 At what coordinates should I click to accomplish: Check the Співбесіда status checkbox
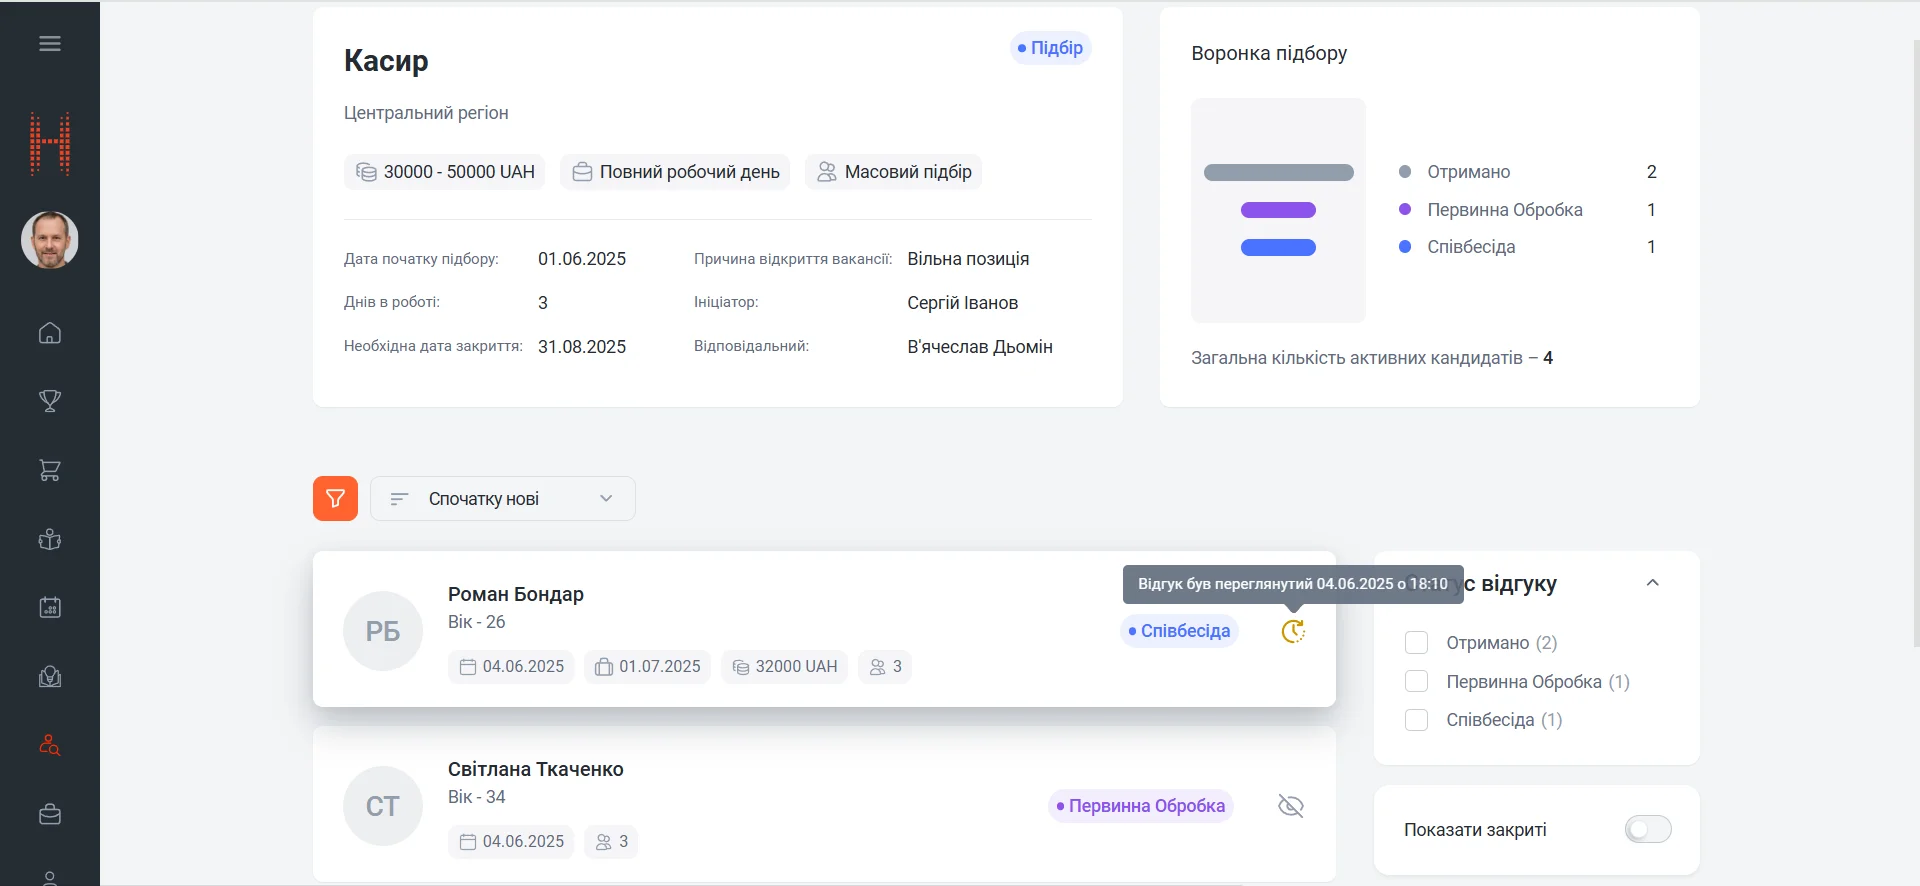[x=1416, y=720]
